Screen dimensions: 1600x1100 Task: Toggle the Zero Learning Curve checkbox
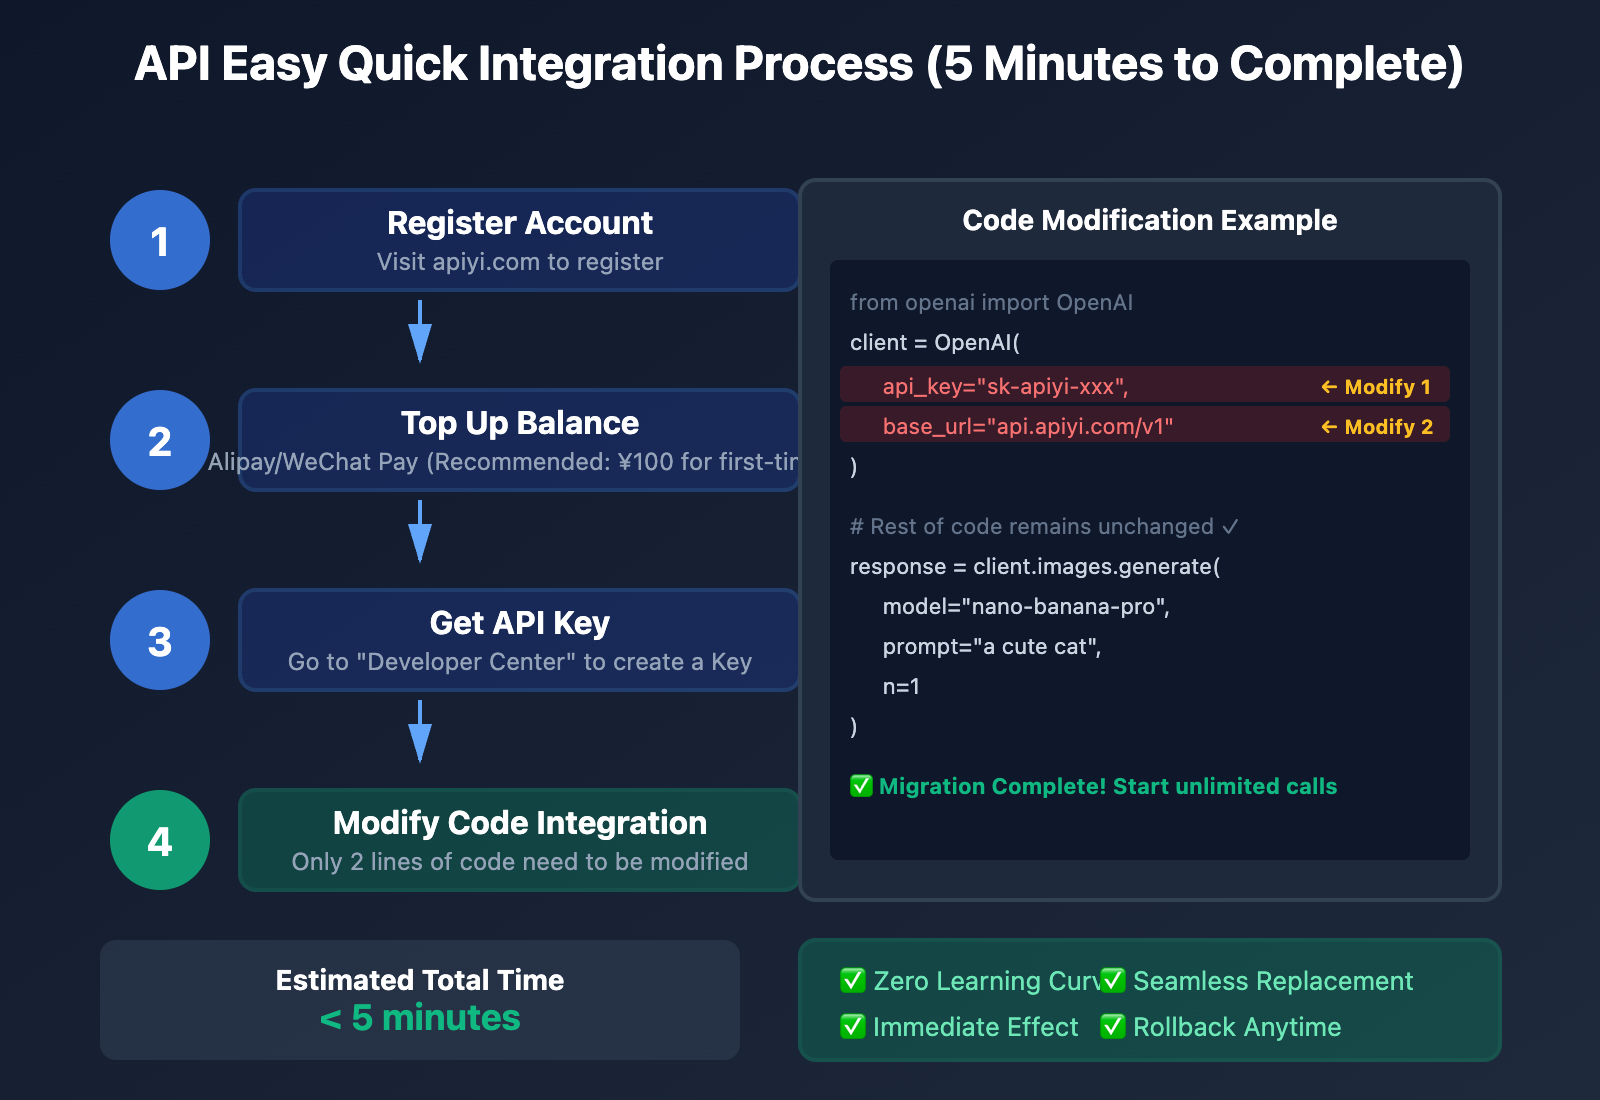click(x=851, y=981)
